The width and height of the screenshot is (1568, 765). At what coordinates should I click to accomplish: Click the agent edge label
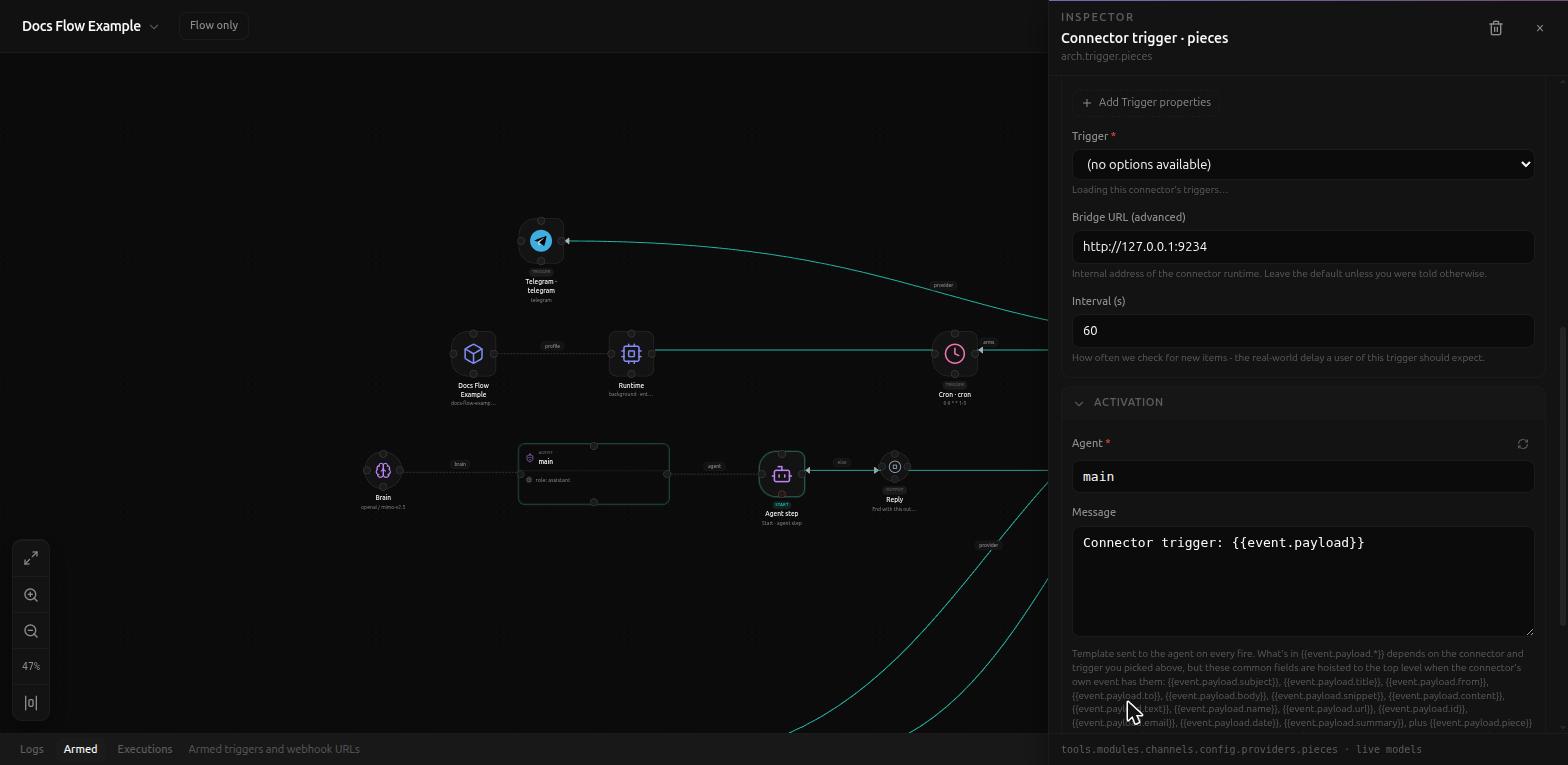[714, 466]
